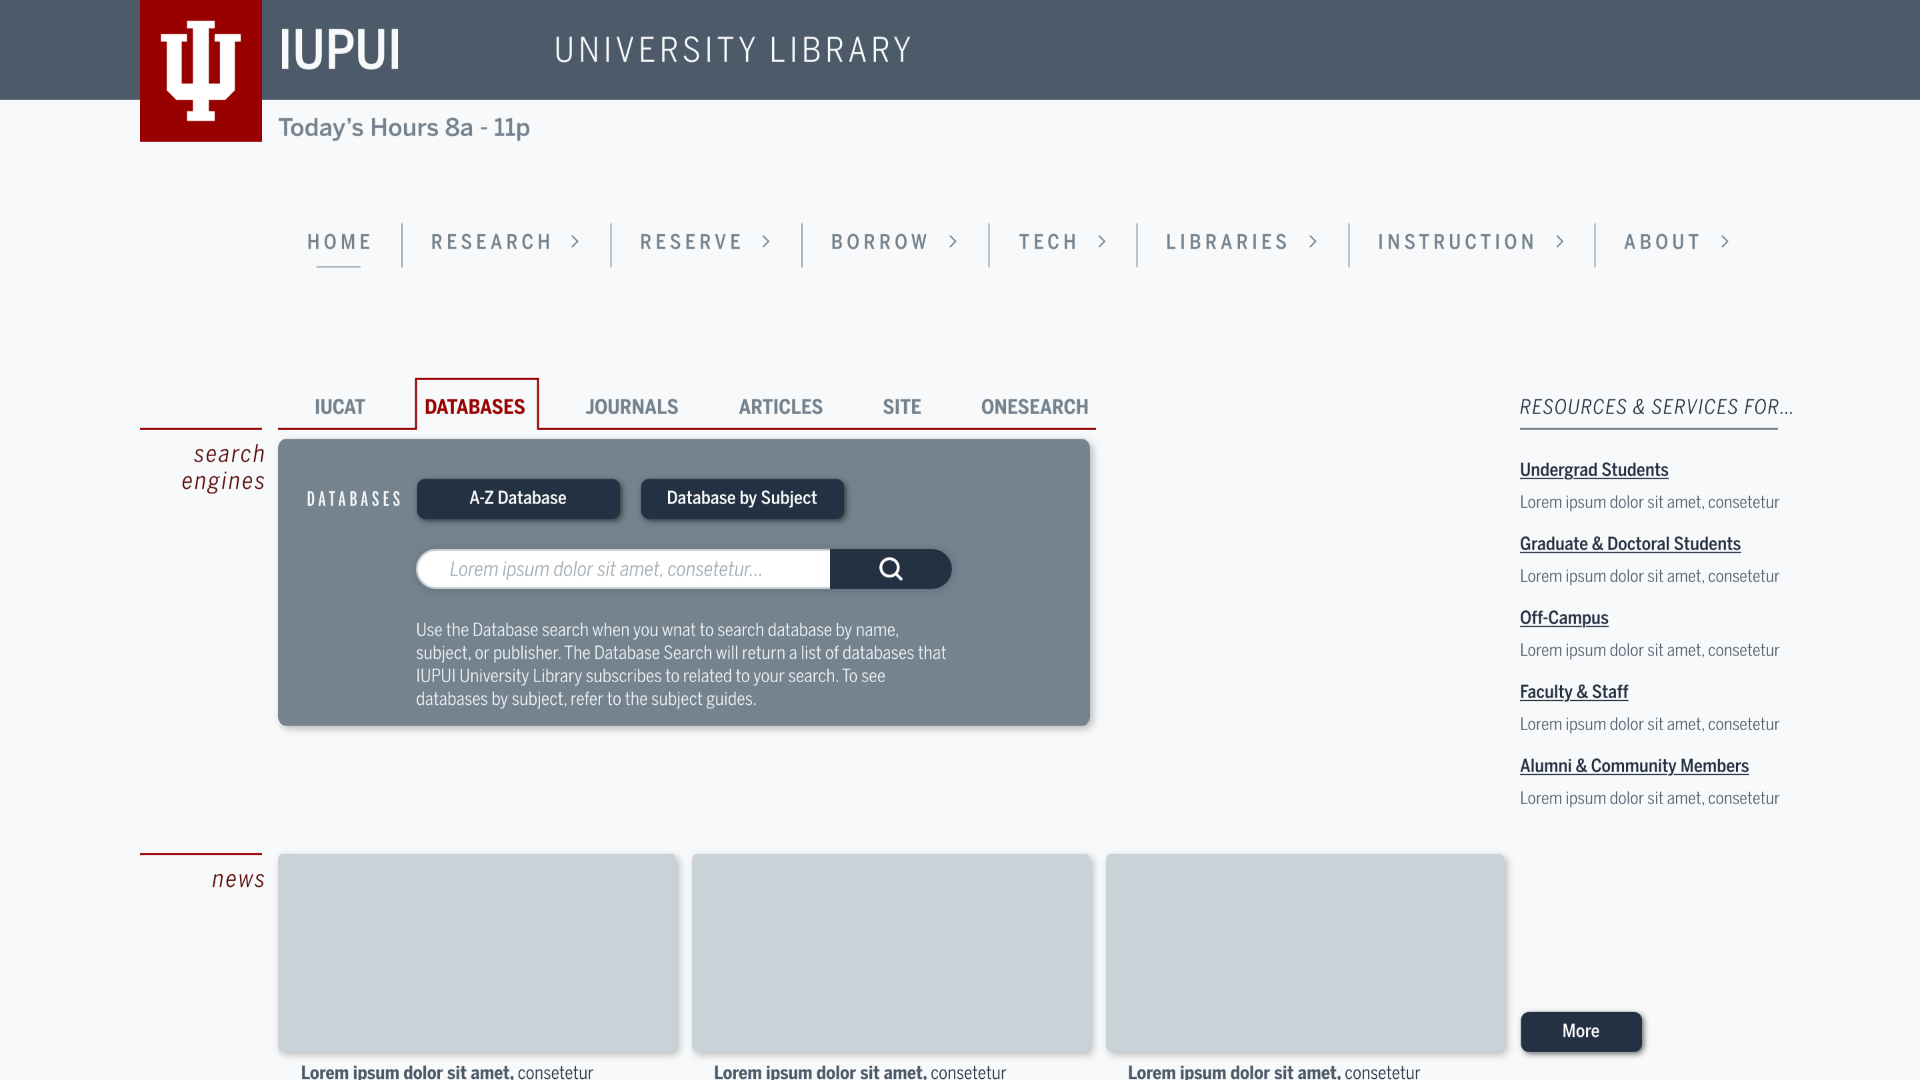Switch to the IUCAT search tab
1920x1080 pixels.
[x=340, y=407]
